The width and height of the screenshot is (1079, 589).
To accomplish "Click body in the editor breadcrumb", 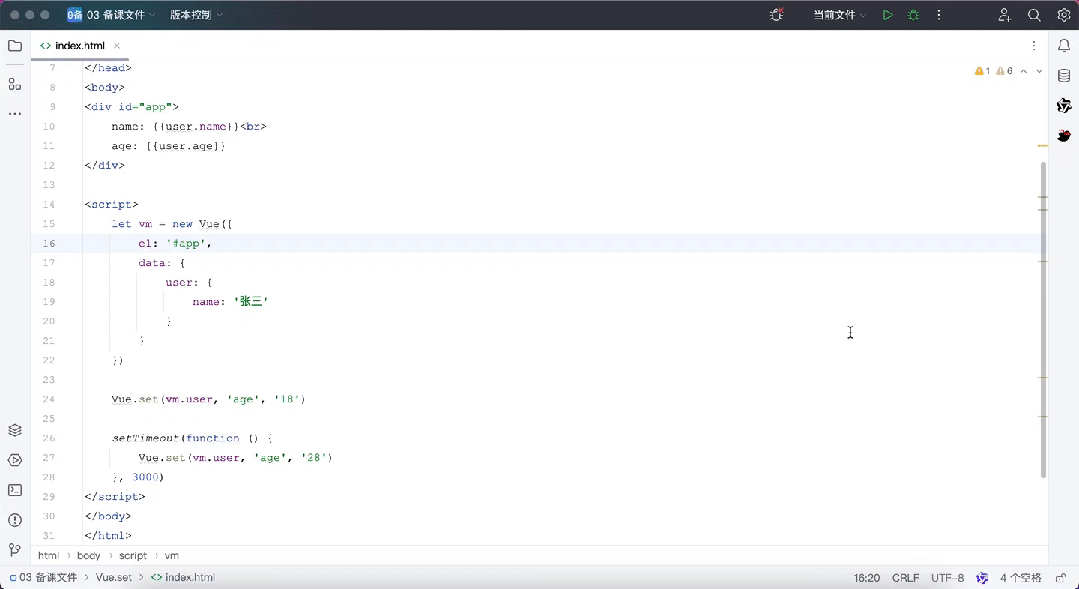I will [88, 555].
